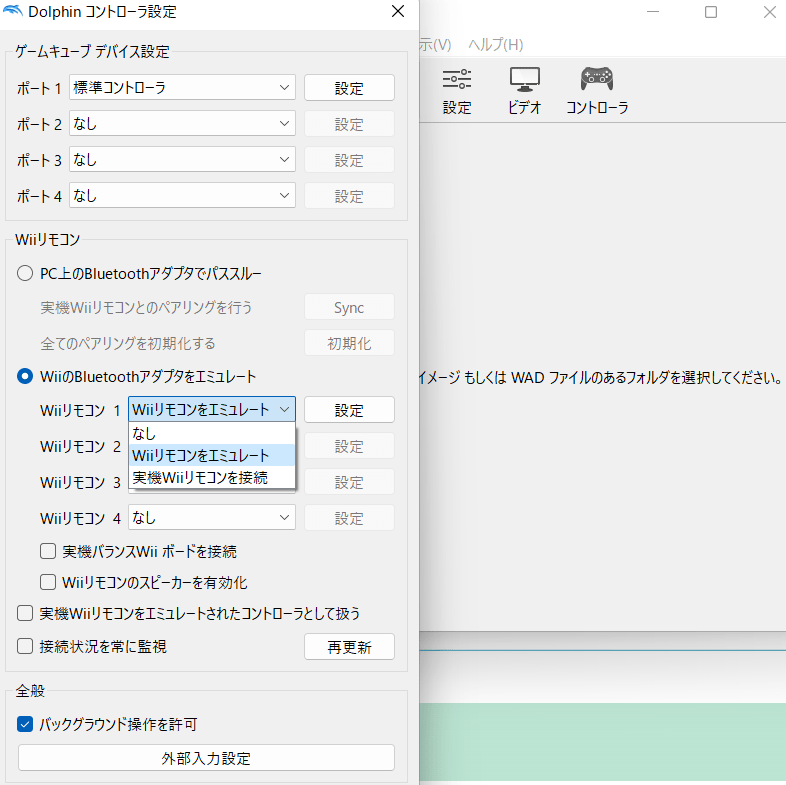Click the 全般 group title

click(30, 691)
